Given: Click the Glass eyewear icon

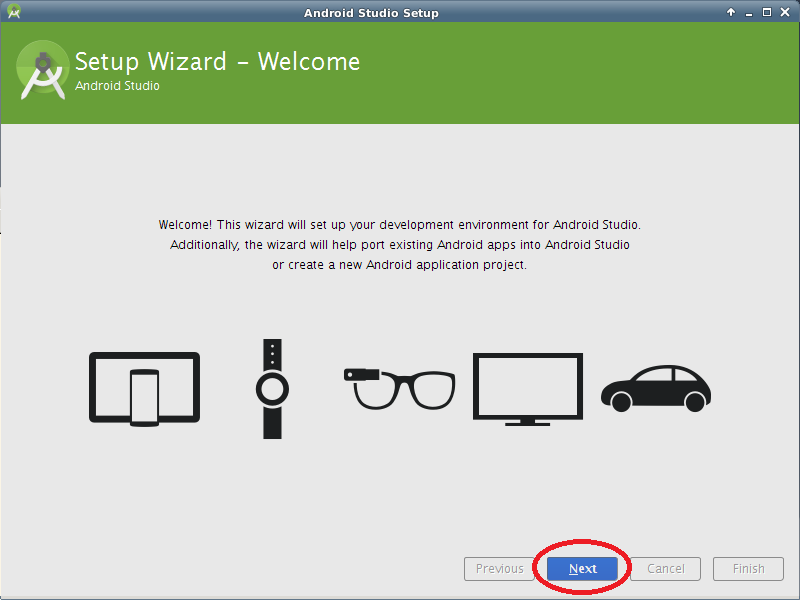Looking at the screenshot, I should [x=399, y=389].
